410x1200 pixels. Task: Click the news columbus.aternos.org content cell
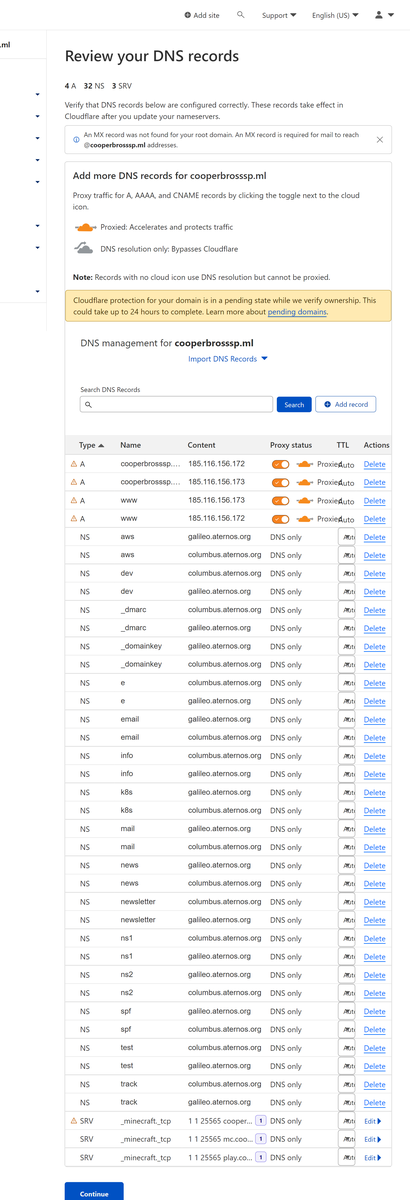tap(225, 883)
